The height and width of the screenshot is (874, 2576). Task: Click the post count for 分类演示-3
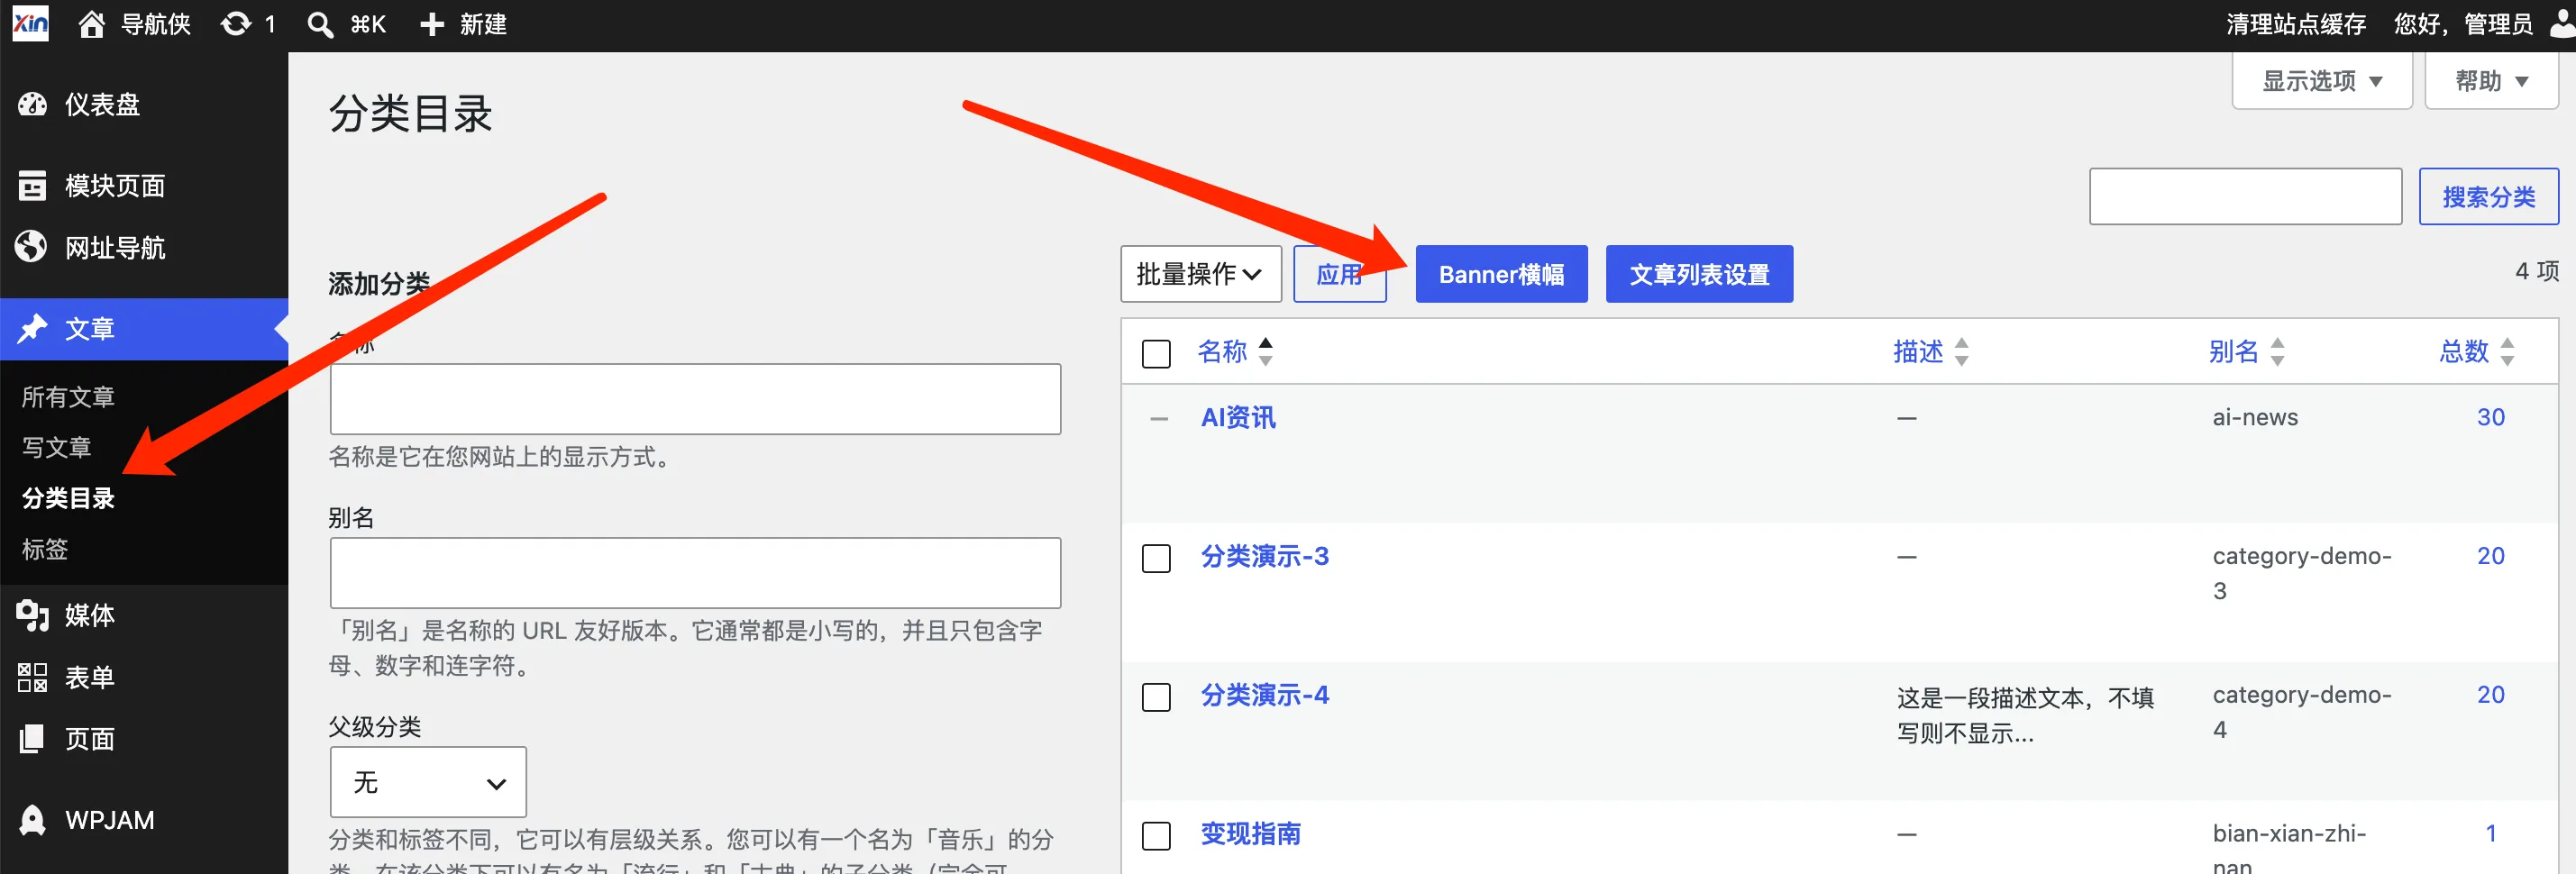point(2491,557)
